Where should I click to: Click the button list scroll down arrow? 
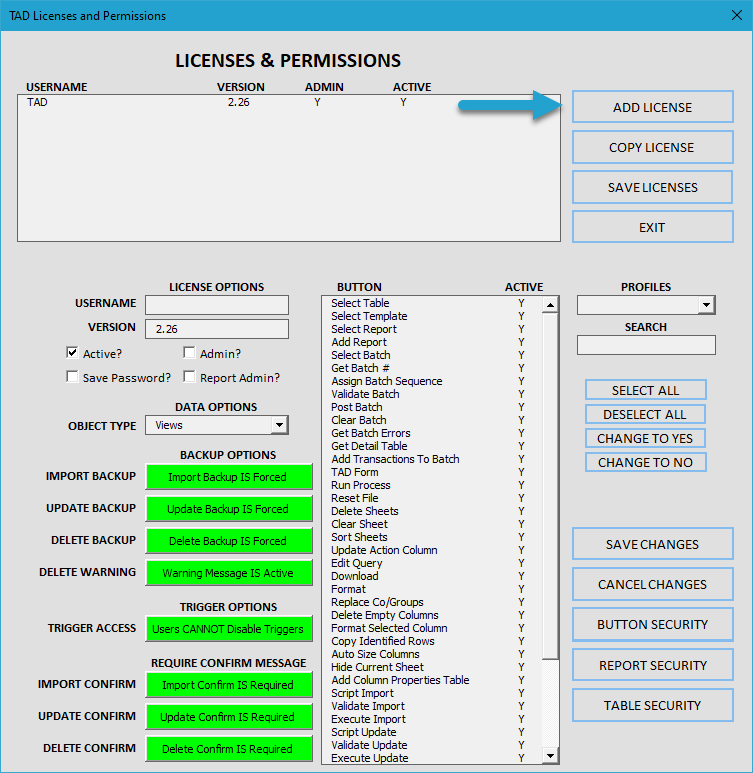550,755
